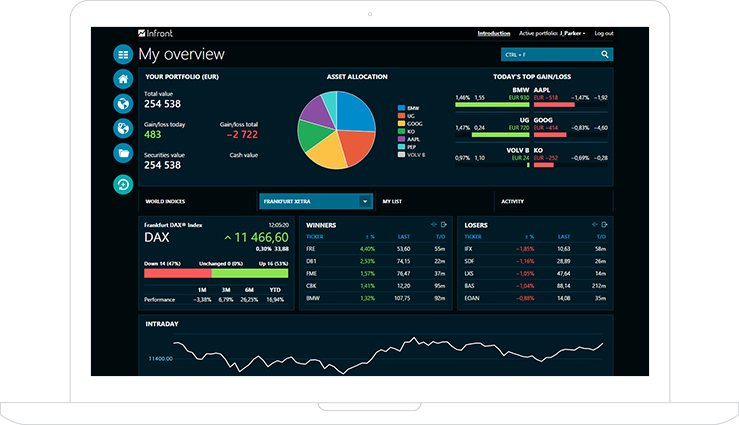Sort Winners by LAST column header
The width and height of the screenshot is (739, 425).
coord(404,237)
